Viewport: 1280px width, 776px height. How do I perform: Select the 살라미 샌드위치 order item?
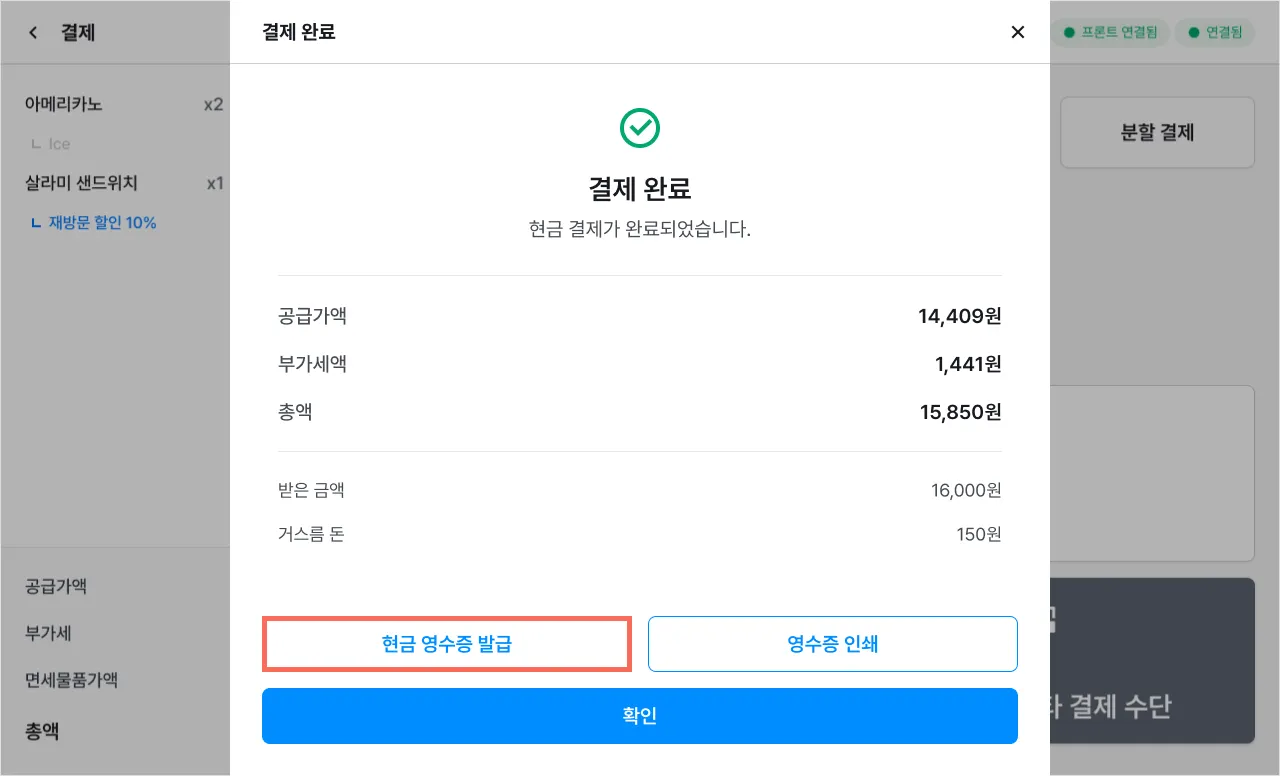tap(81, 183)
